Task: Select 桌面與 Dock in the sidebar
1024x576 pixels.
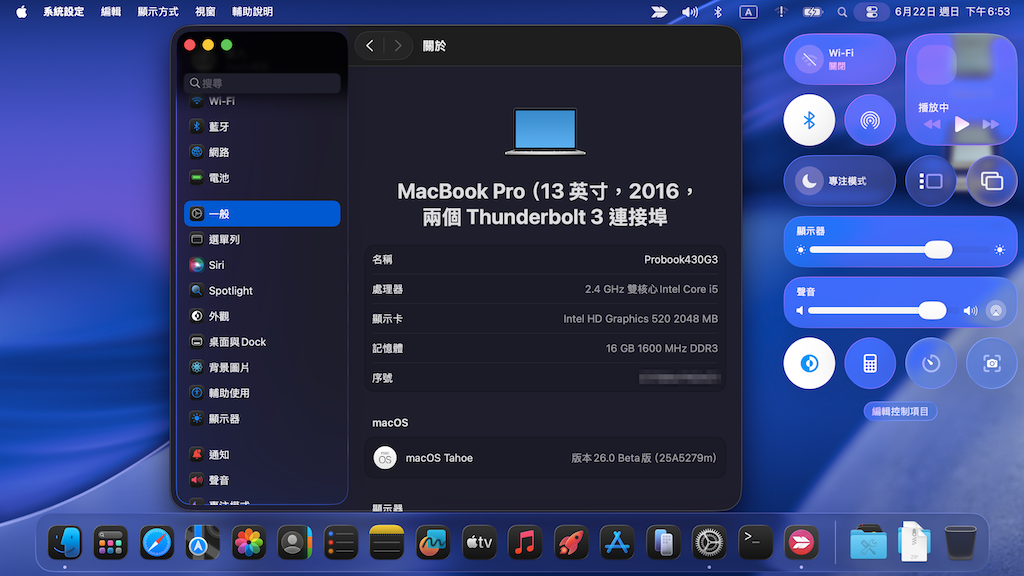Action: coord(262,342)
